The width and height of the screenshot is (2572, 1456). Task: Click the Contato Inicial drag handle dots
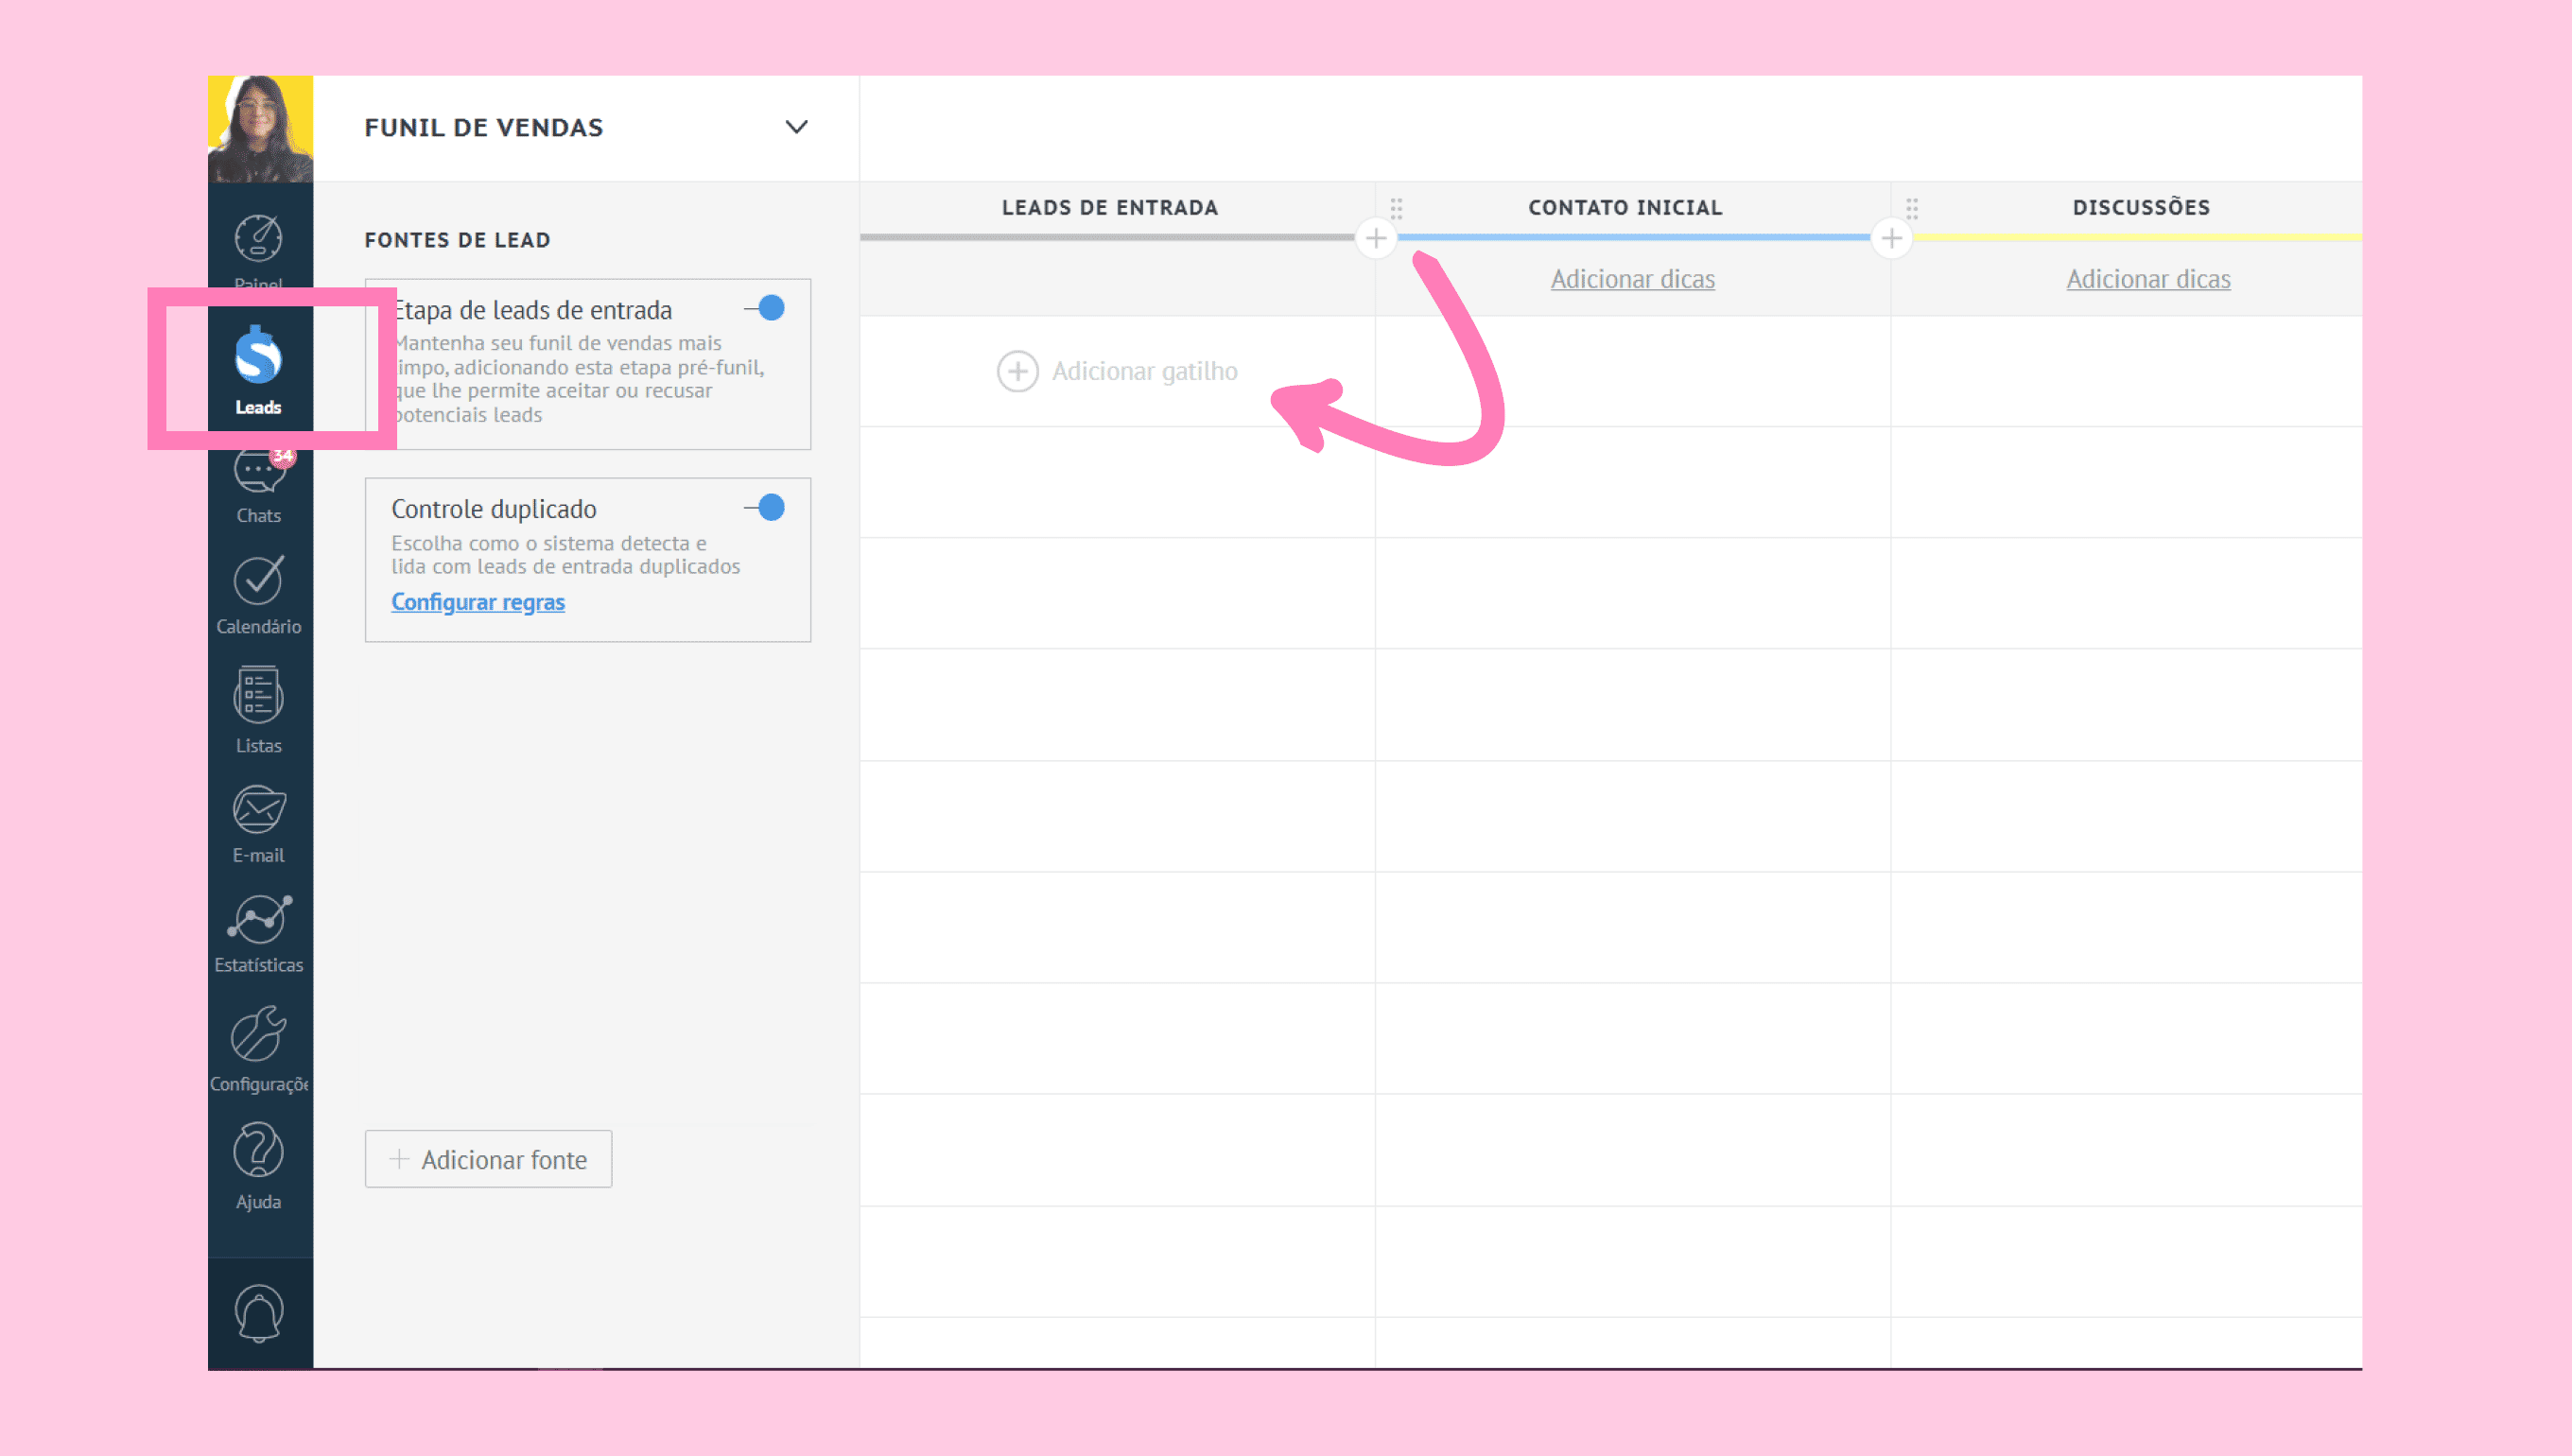coord(1397,208)
